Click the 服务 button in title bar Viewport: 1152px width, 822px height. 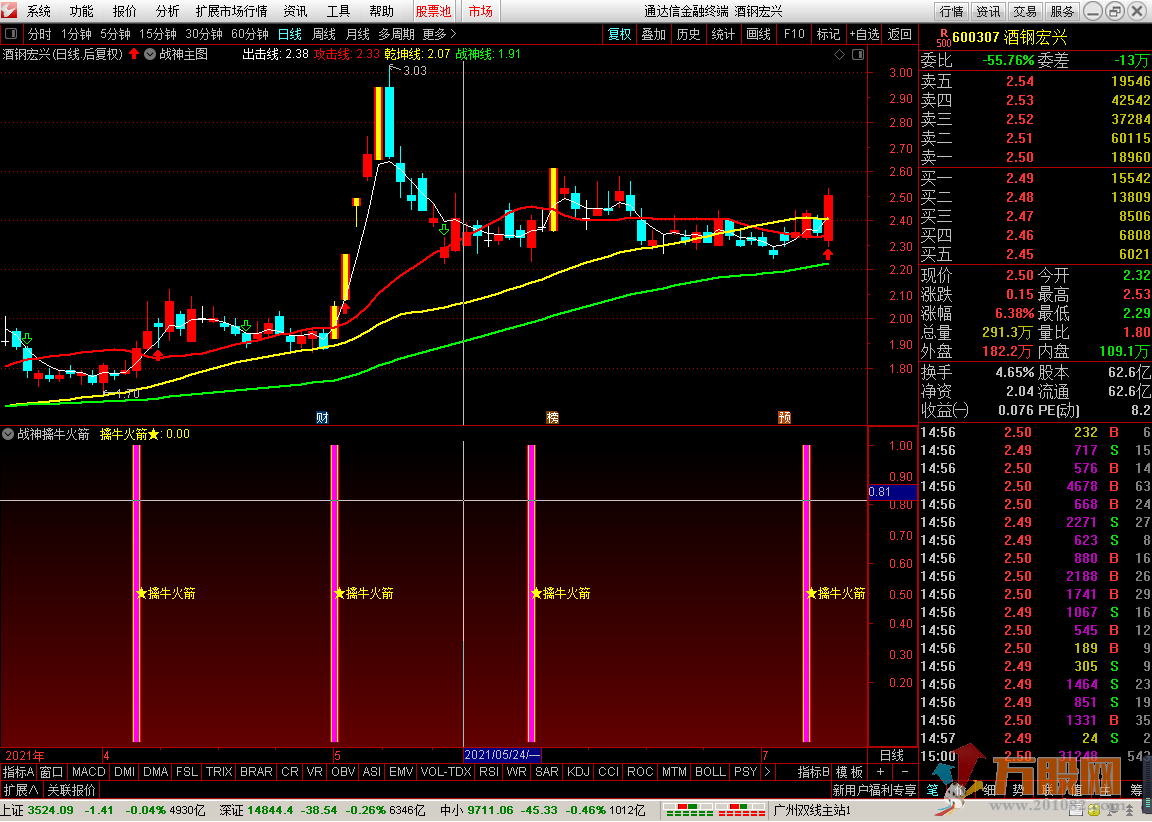pos(1062,11)
